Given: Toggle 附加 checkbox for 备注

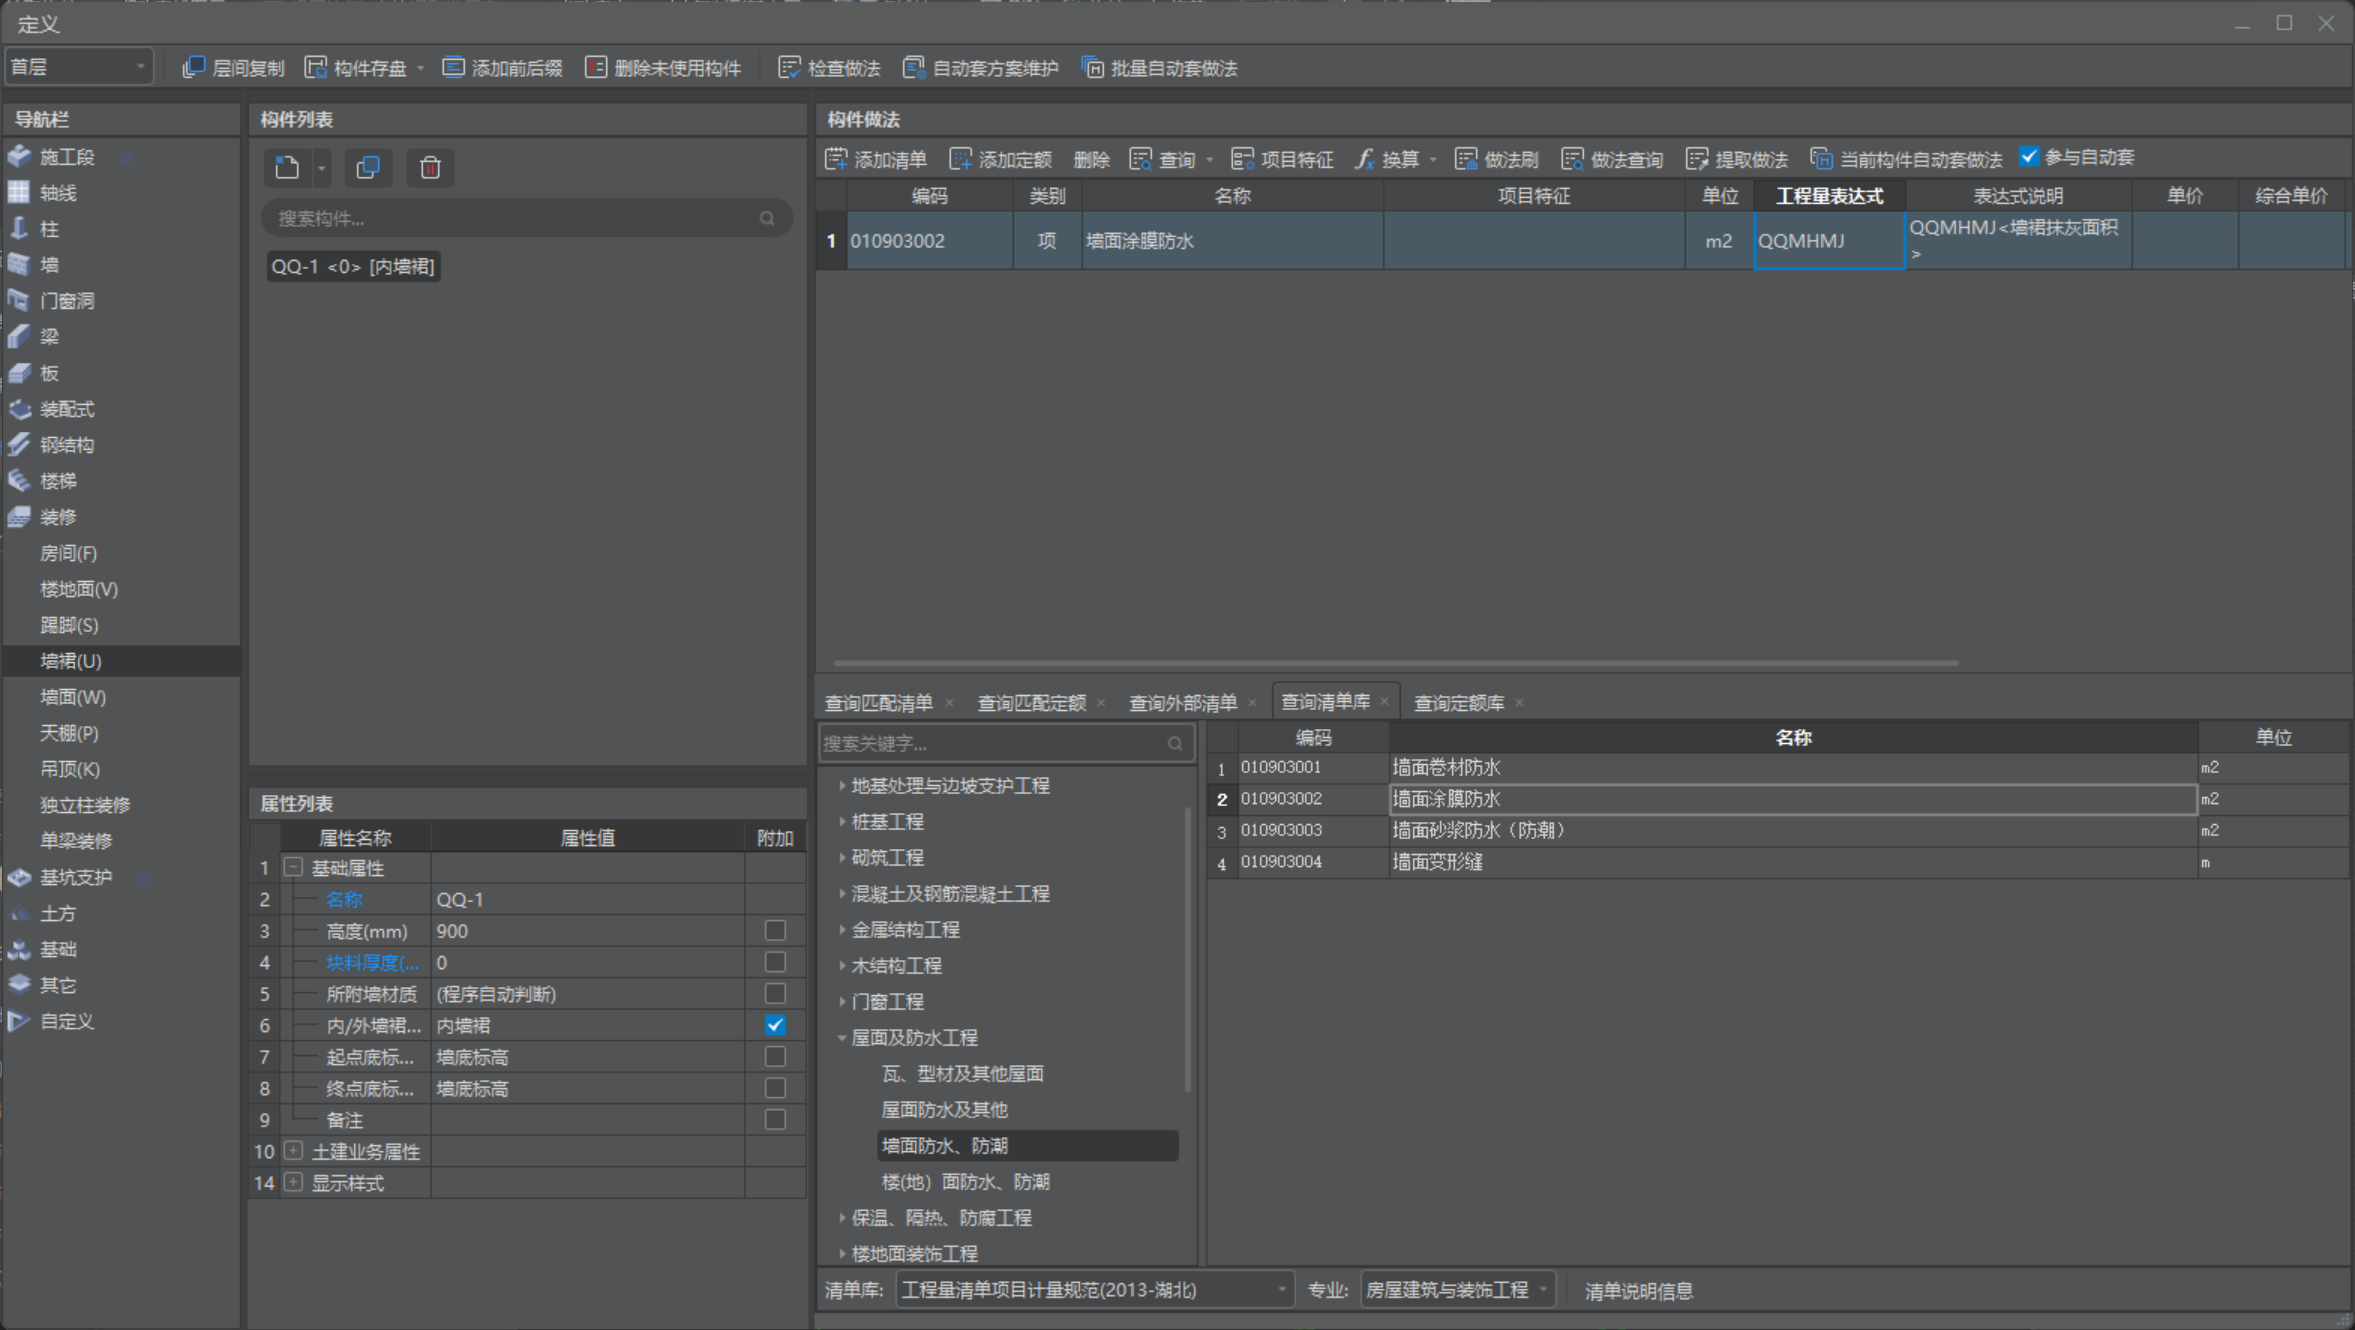Looking at the screenshot, I should pos(775,1119).
